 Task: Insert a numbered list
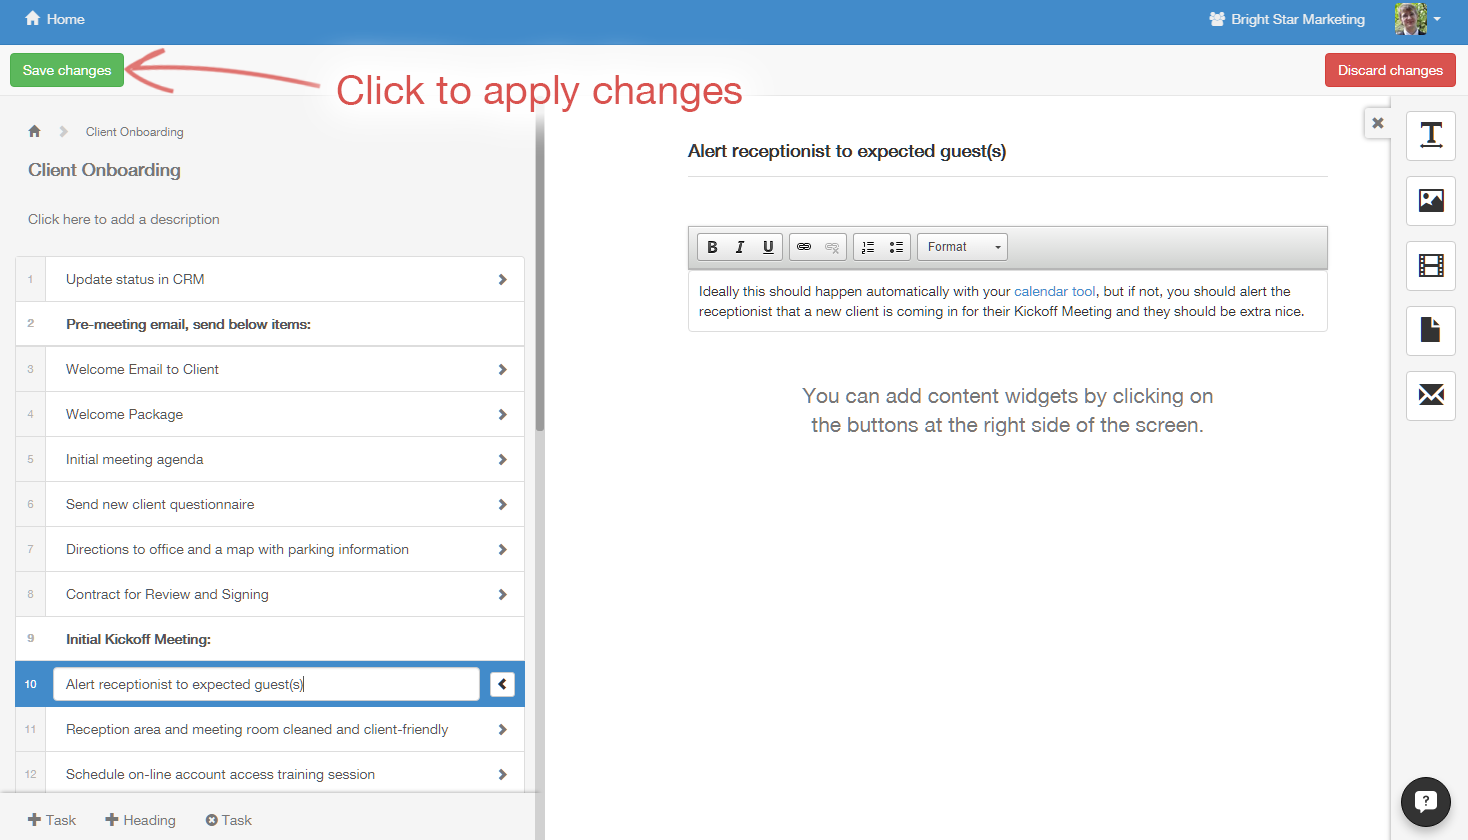(x=868, y=247)
